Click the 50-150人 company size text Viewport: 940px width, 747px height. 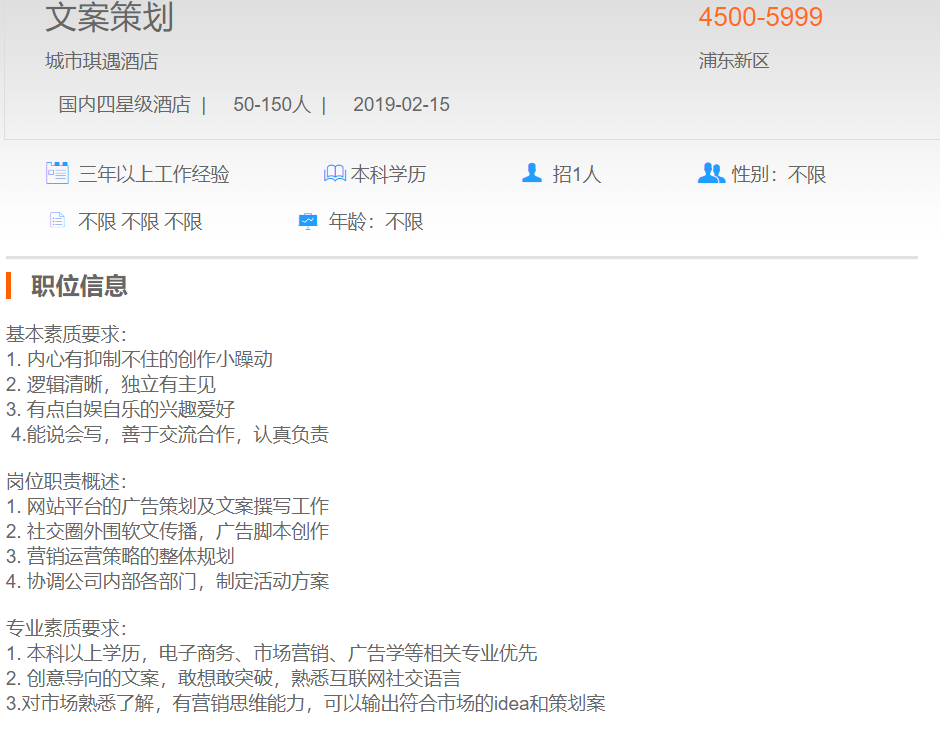click(272, 104)
